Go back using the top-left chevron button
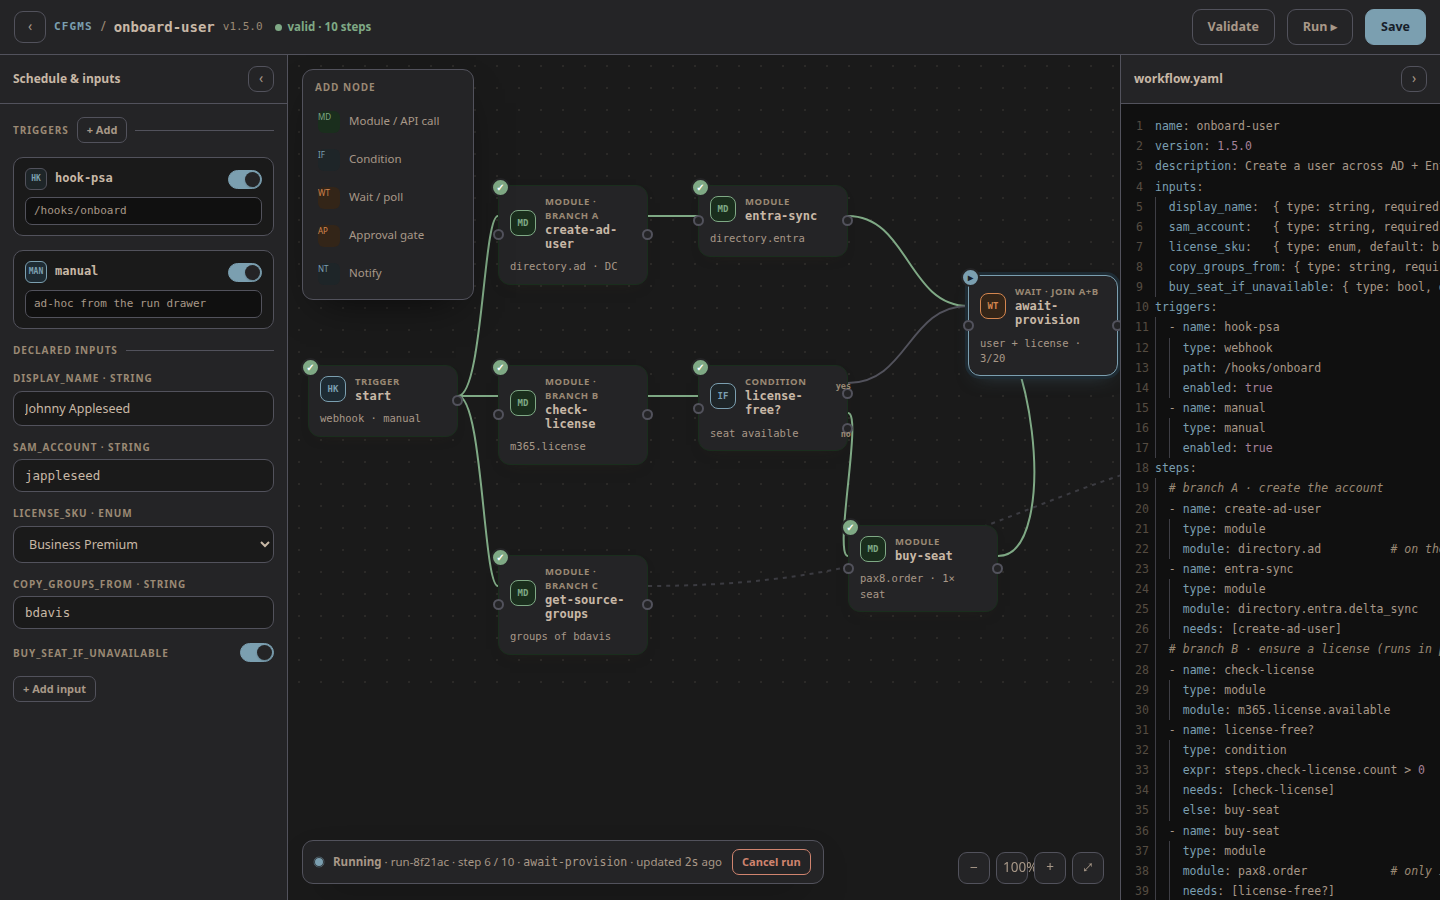This screenshot has width=1440, height=900. pos(30,27)
